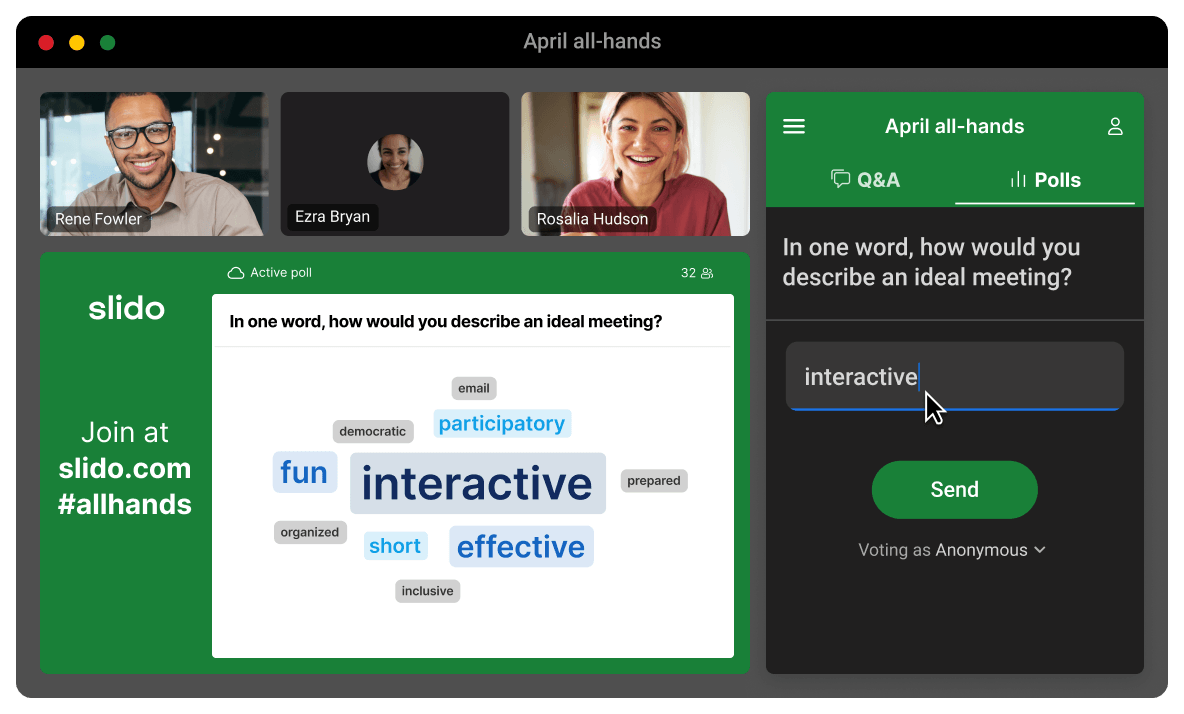Click the green macOS fullscreen button
The height and width of the screenshot is (714, 1184).
click(107, 42)
